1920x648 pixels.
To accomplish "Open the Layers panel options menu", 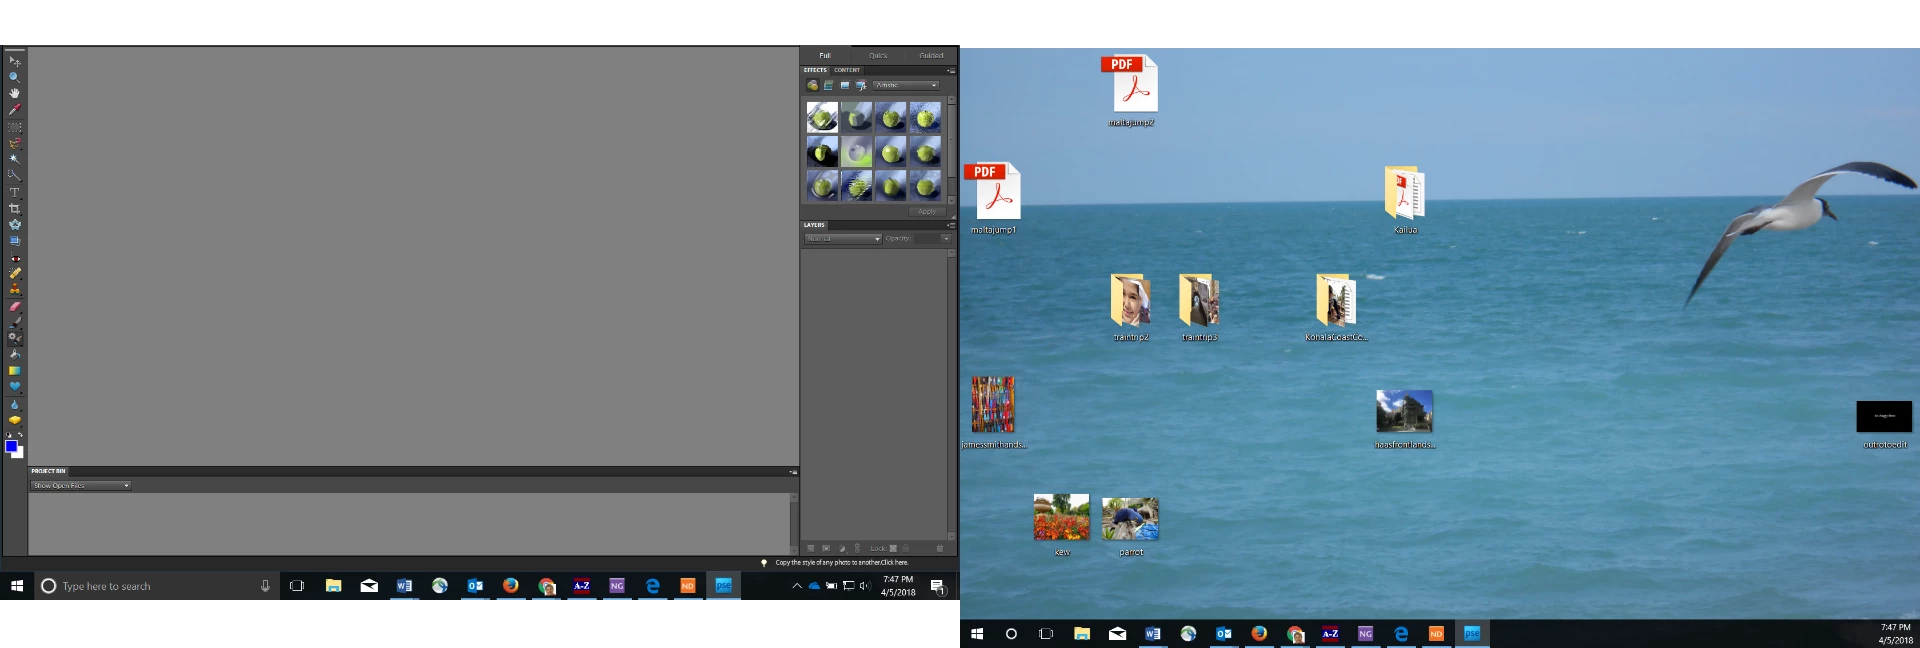I will coord(950,225).
